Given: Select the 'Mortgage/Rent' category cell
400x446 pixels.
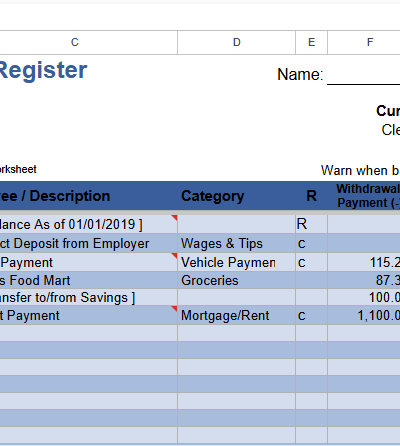Looking at the screenshot, I should [236, 315].
